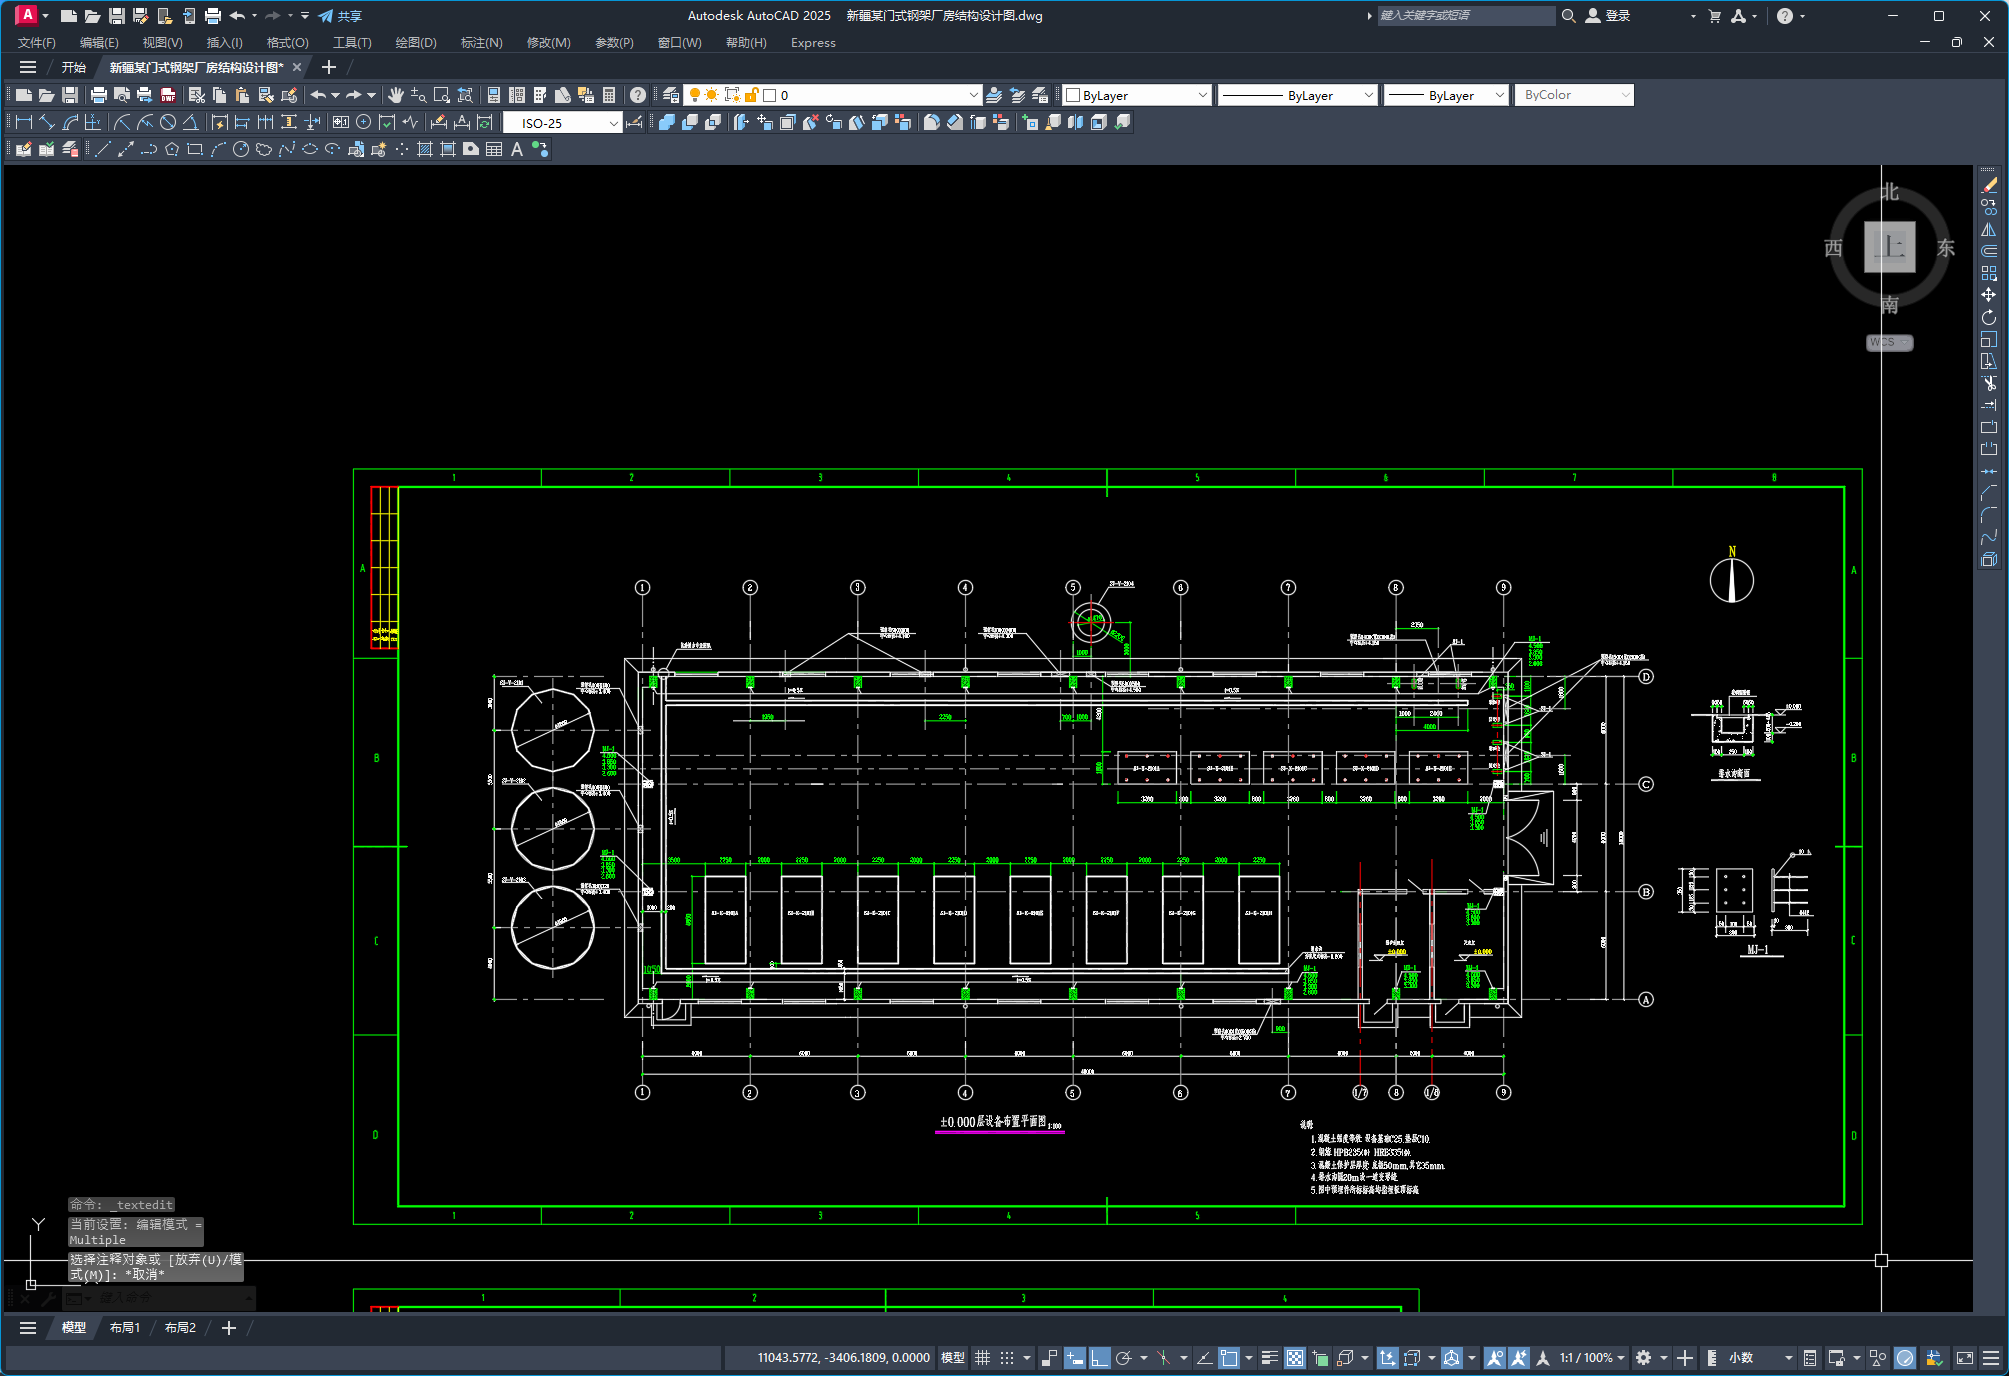Toggle Ortho mode in status bar
Image resolution: width=2009 pixels, height=1376 pixels.
(x=1099, y=1358)
